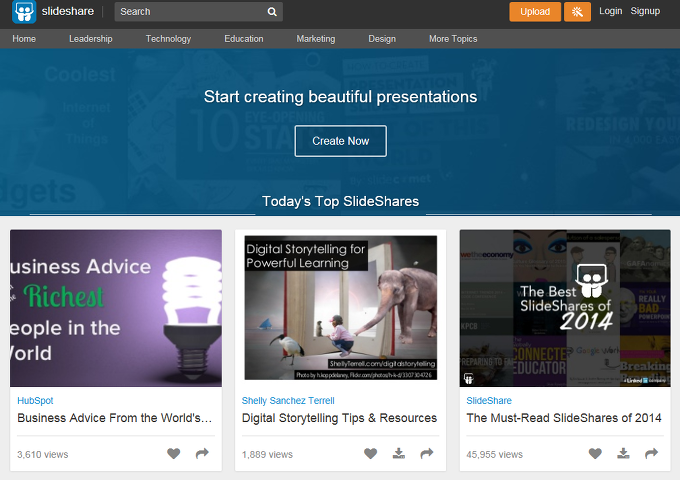
Task: Open the Technology topic
Action: coord(168,39)
